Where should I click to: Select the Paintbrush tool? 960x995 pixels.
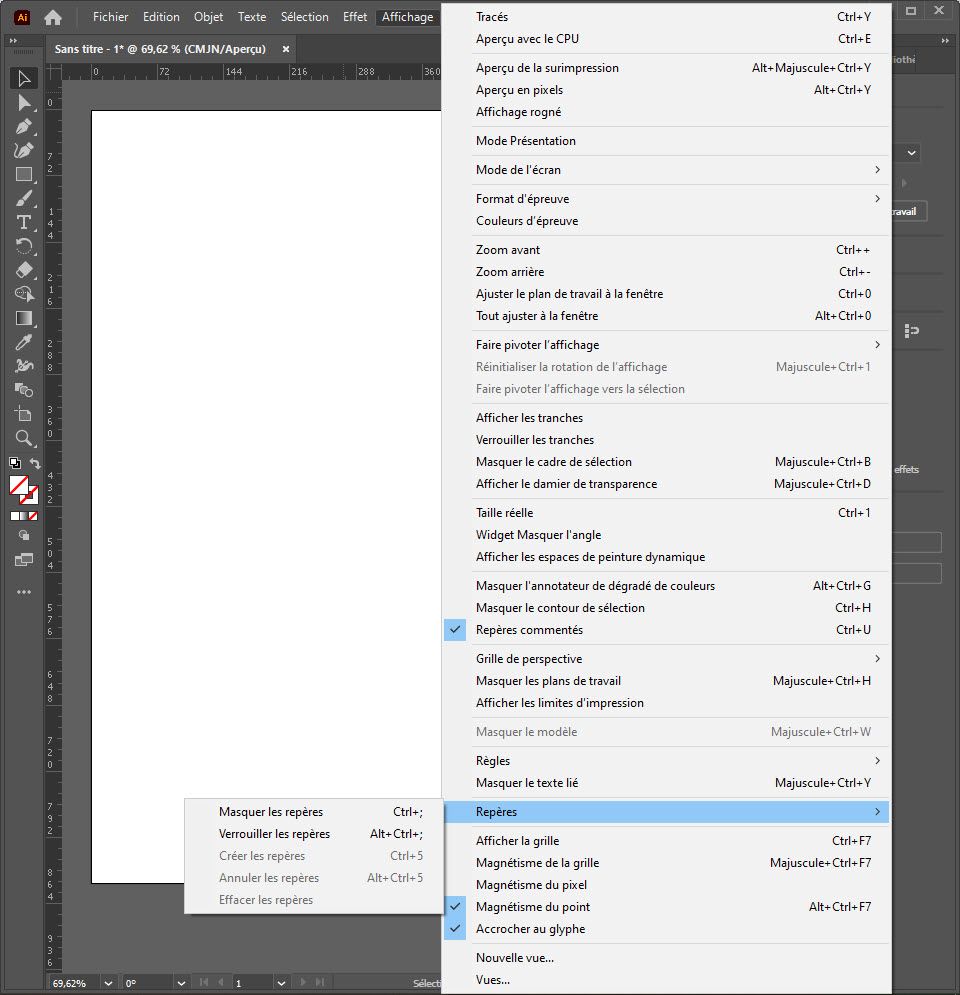click(x=23, y=199)
